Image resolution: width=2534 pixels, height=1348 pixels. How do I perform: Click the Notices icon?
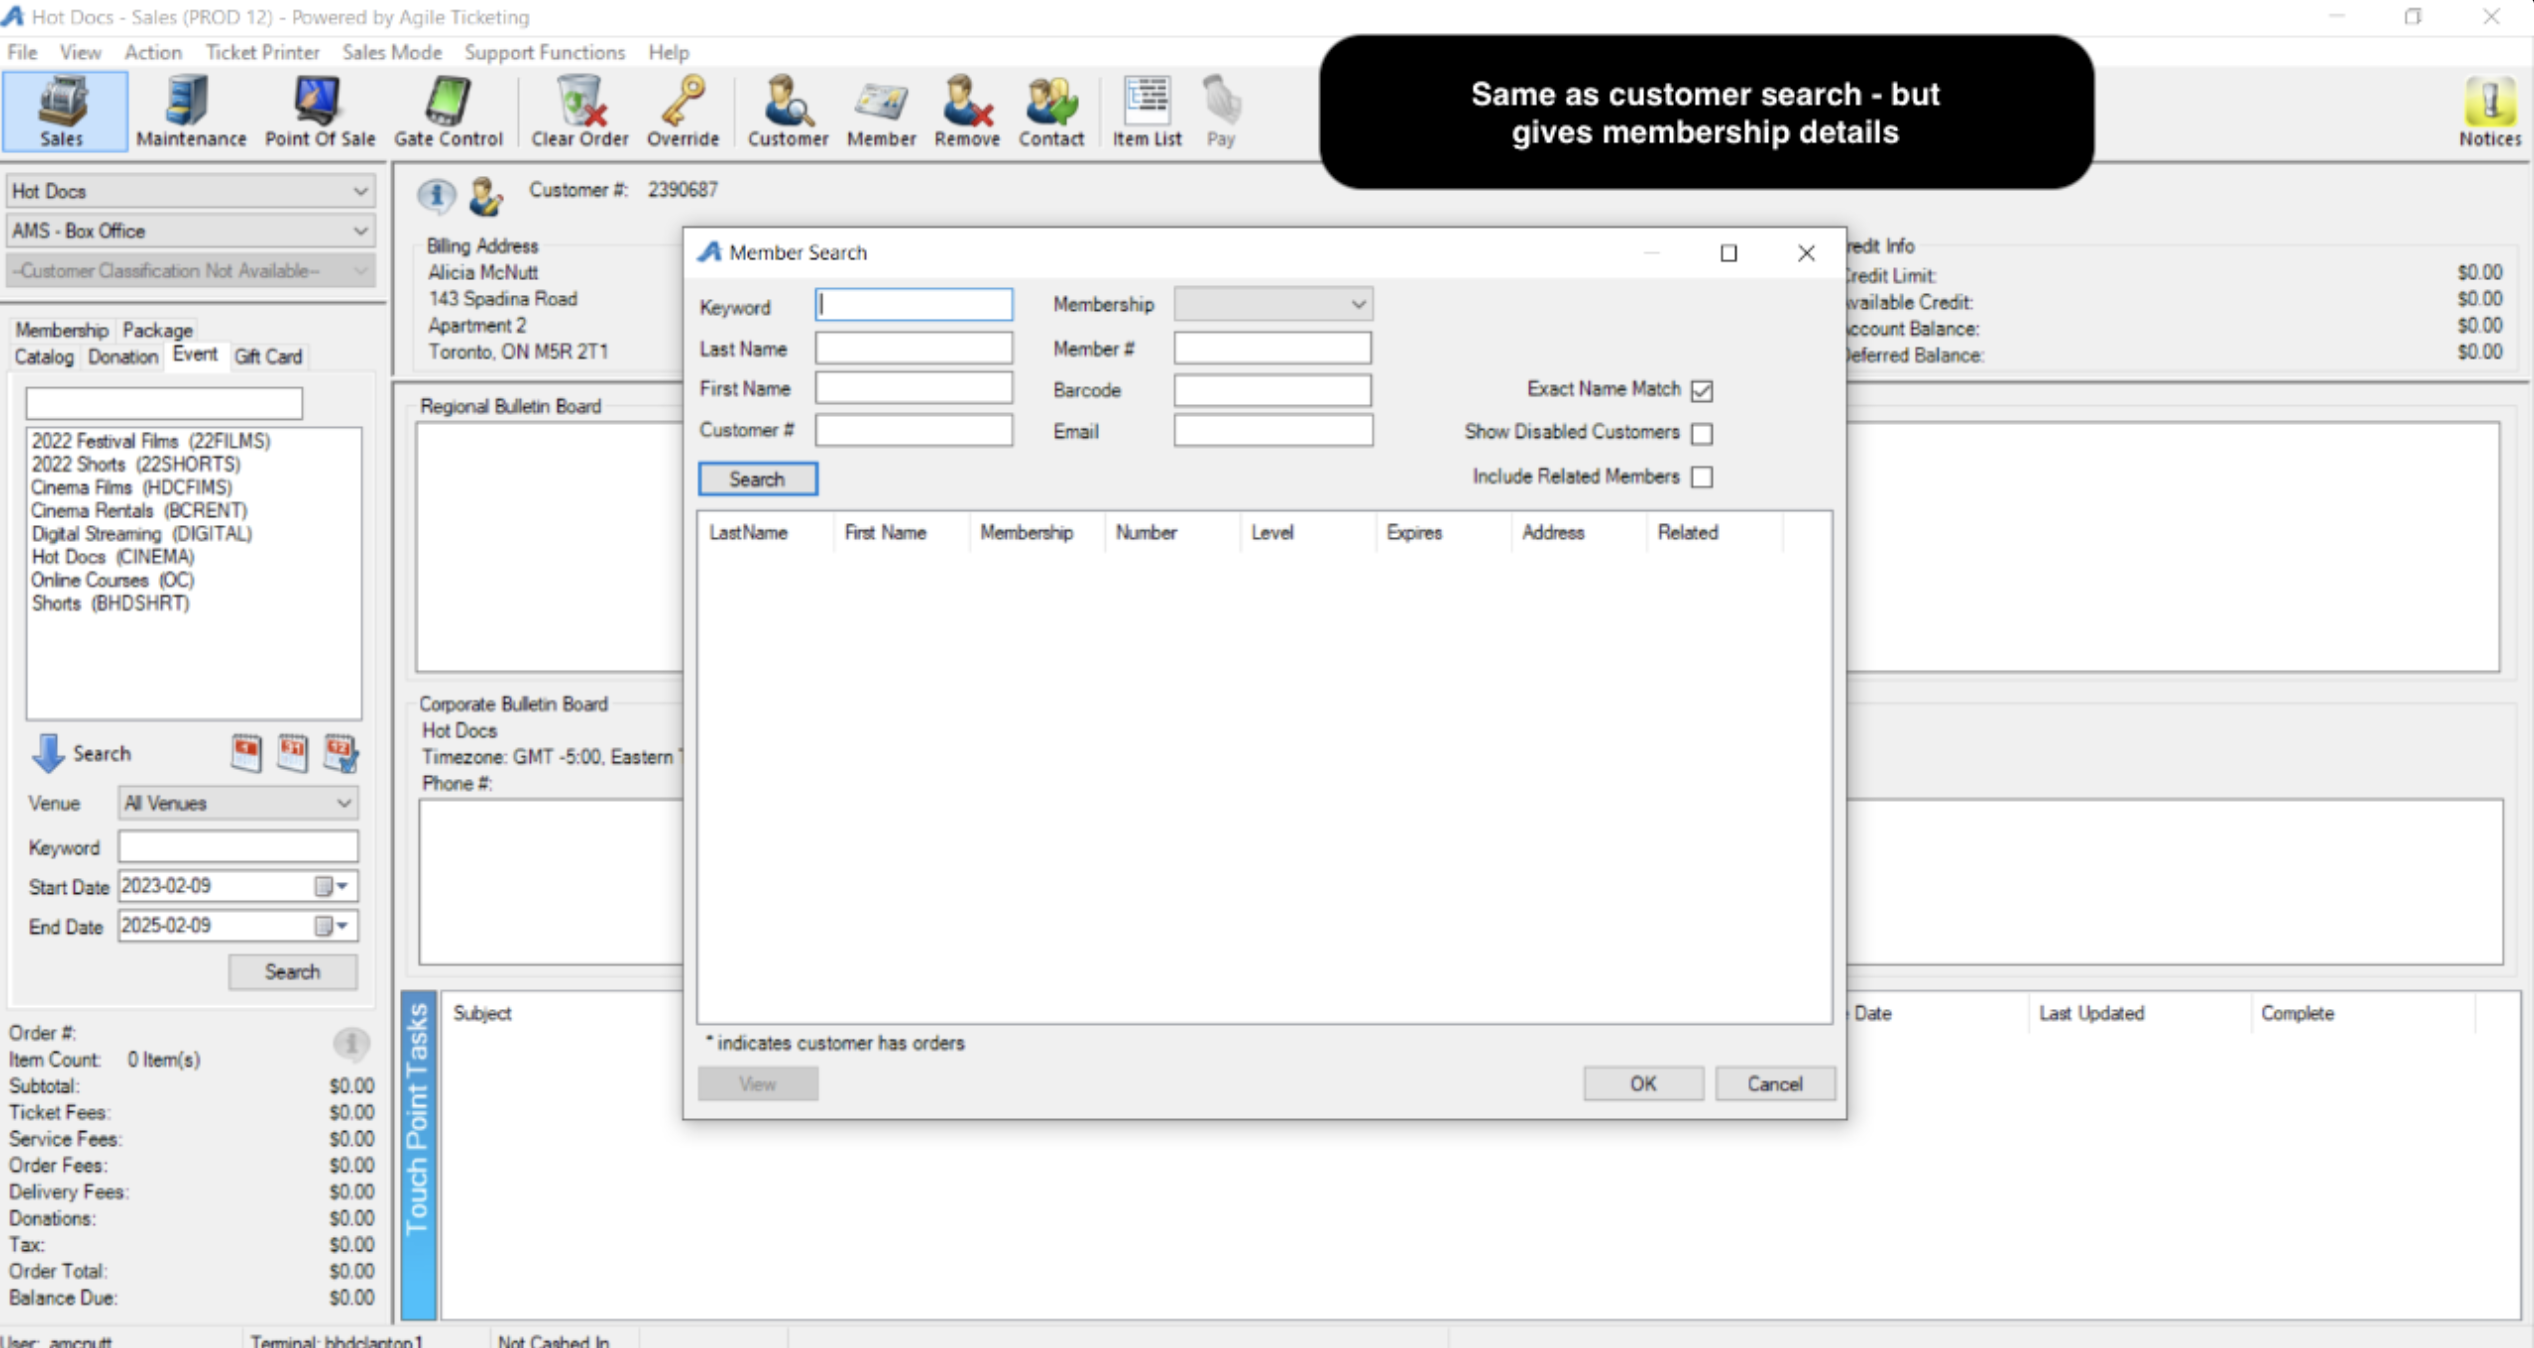2488,110
